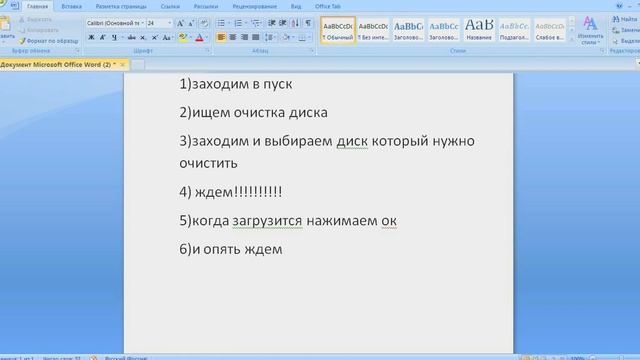Open underline style dropdown arrow
This screenshot has height=360, width=640.
(x=122, y=38)
